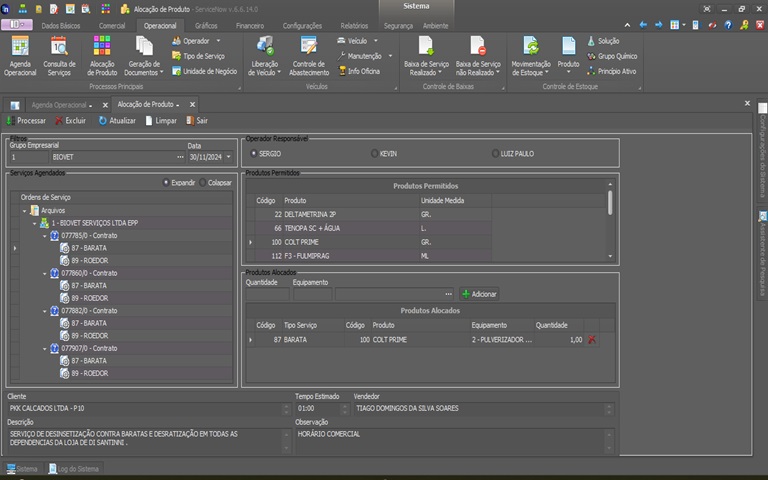Collapse the 077785/0 - Contrato tree node
This screenshot has height=480, width=768.
click(45, 237)
